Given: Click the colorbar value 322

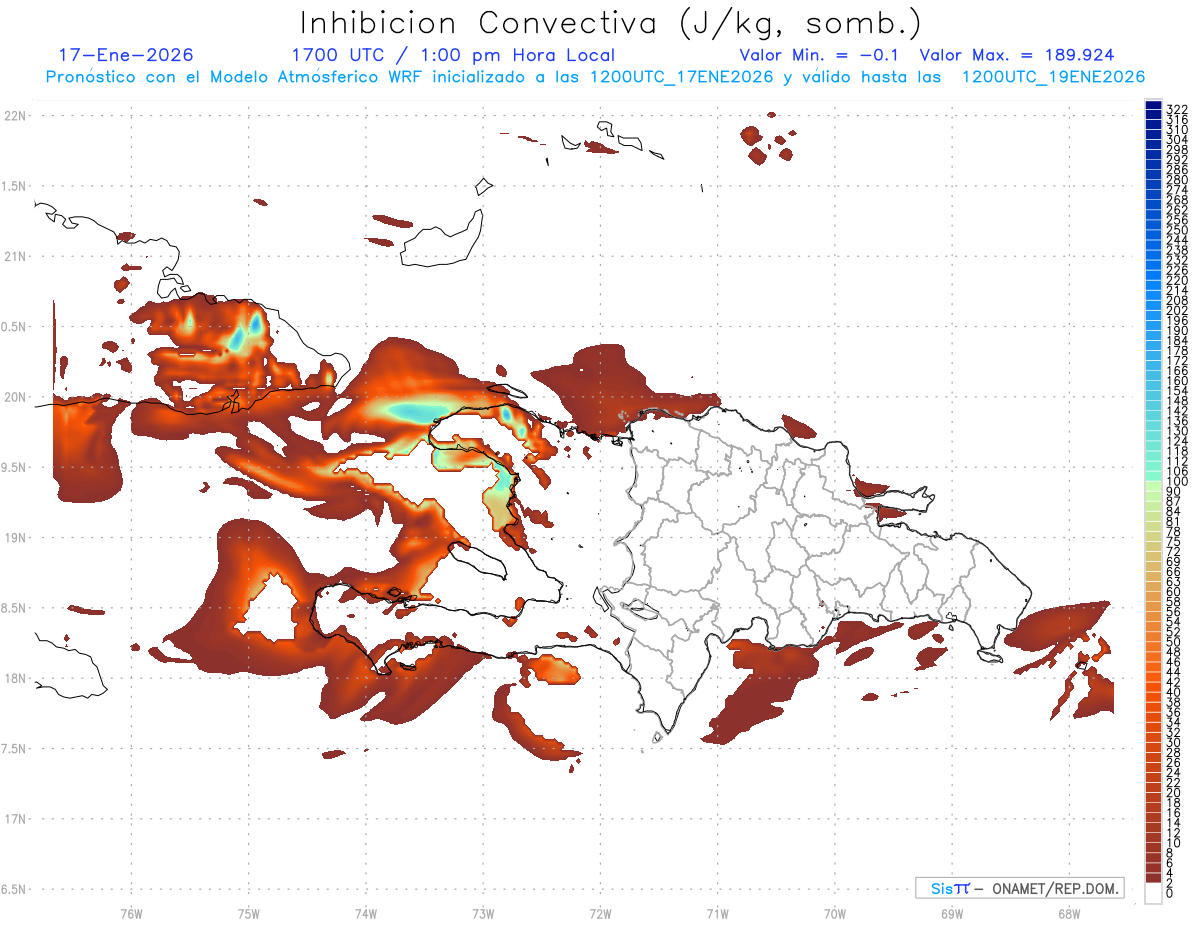Looking at the screenshot, I should pos(1176,108).
